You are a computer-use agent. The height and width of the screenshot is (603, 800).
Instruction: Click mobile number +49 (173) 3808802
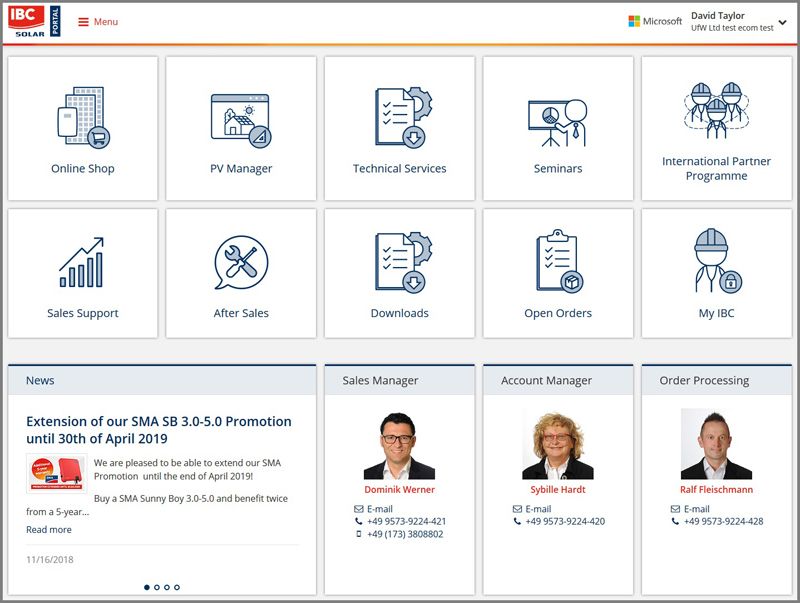coord(405,534)
